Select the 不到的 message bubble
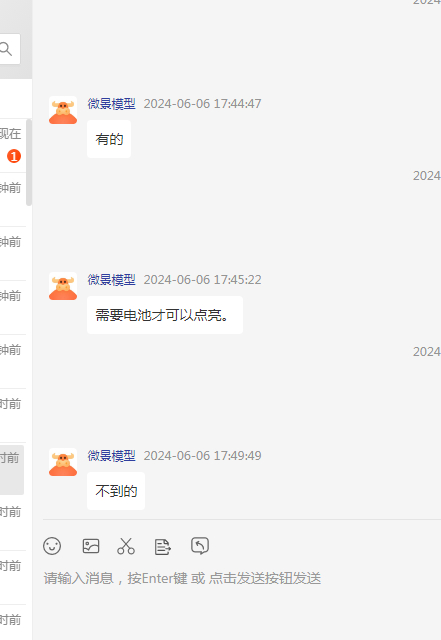Viewport: 441px width, 640px height. [116, 491]
